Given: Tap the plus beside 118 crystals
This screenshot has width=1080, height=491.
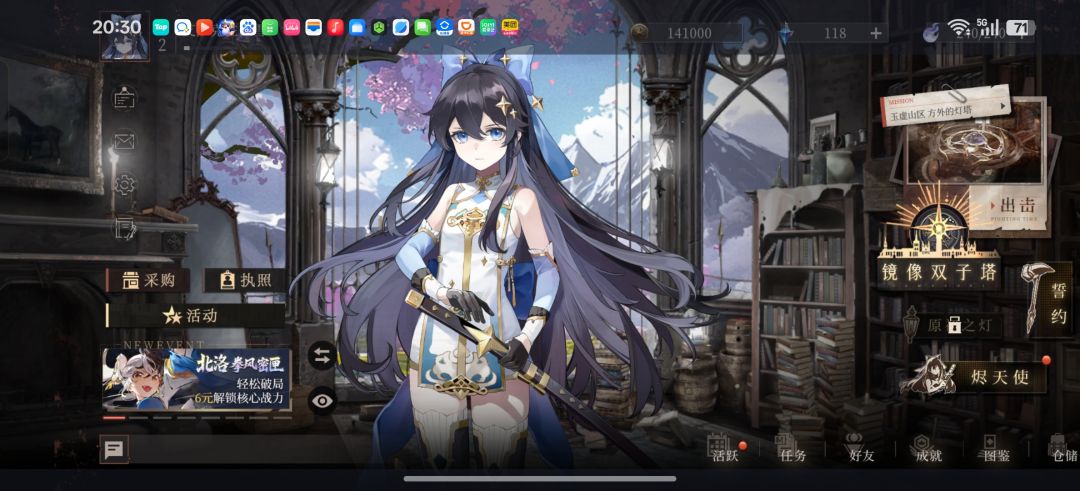Looking at the screenshot, I should pyautogui.click(x=875, y=33).
